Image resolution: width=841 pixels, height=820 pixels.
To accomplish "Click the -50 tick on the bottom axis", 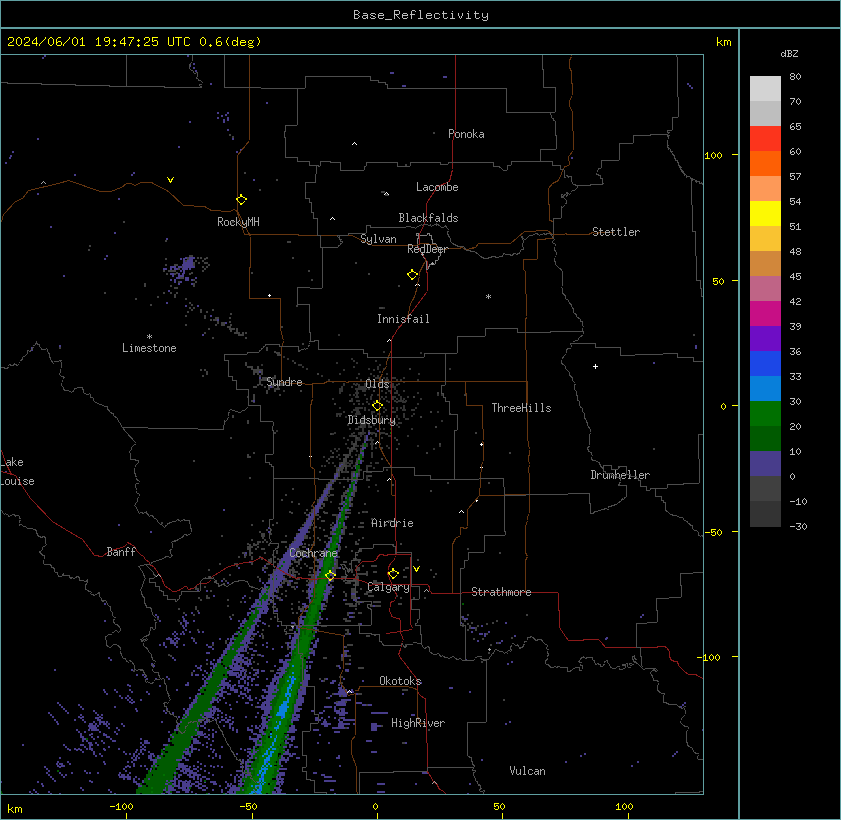I will [x=248, y=807].
